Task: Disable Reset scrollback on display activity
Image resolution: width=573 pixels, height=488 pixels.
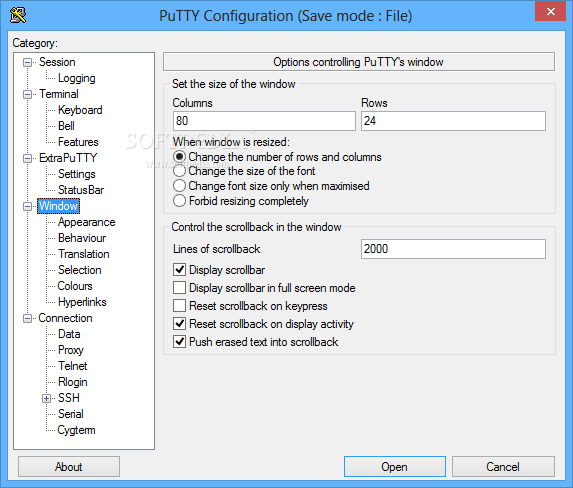Action: coord(179,324)
